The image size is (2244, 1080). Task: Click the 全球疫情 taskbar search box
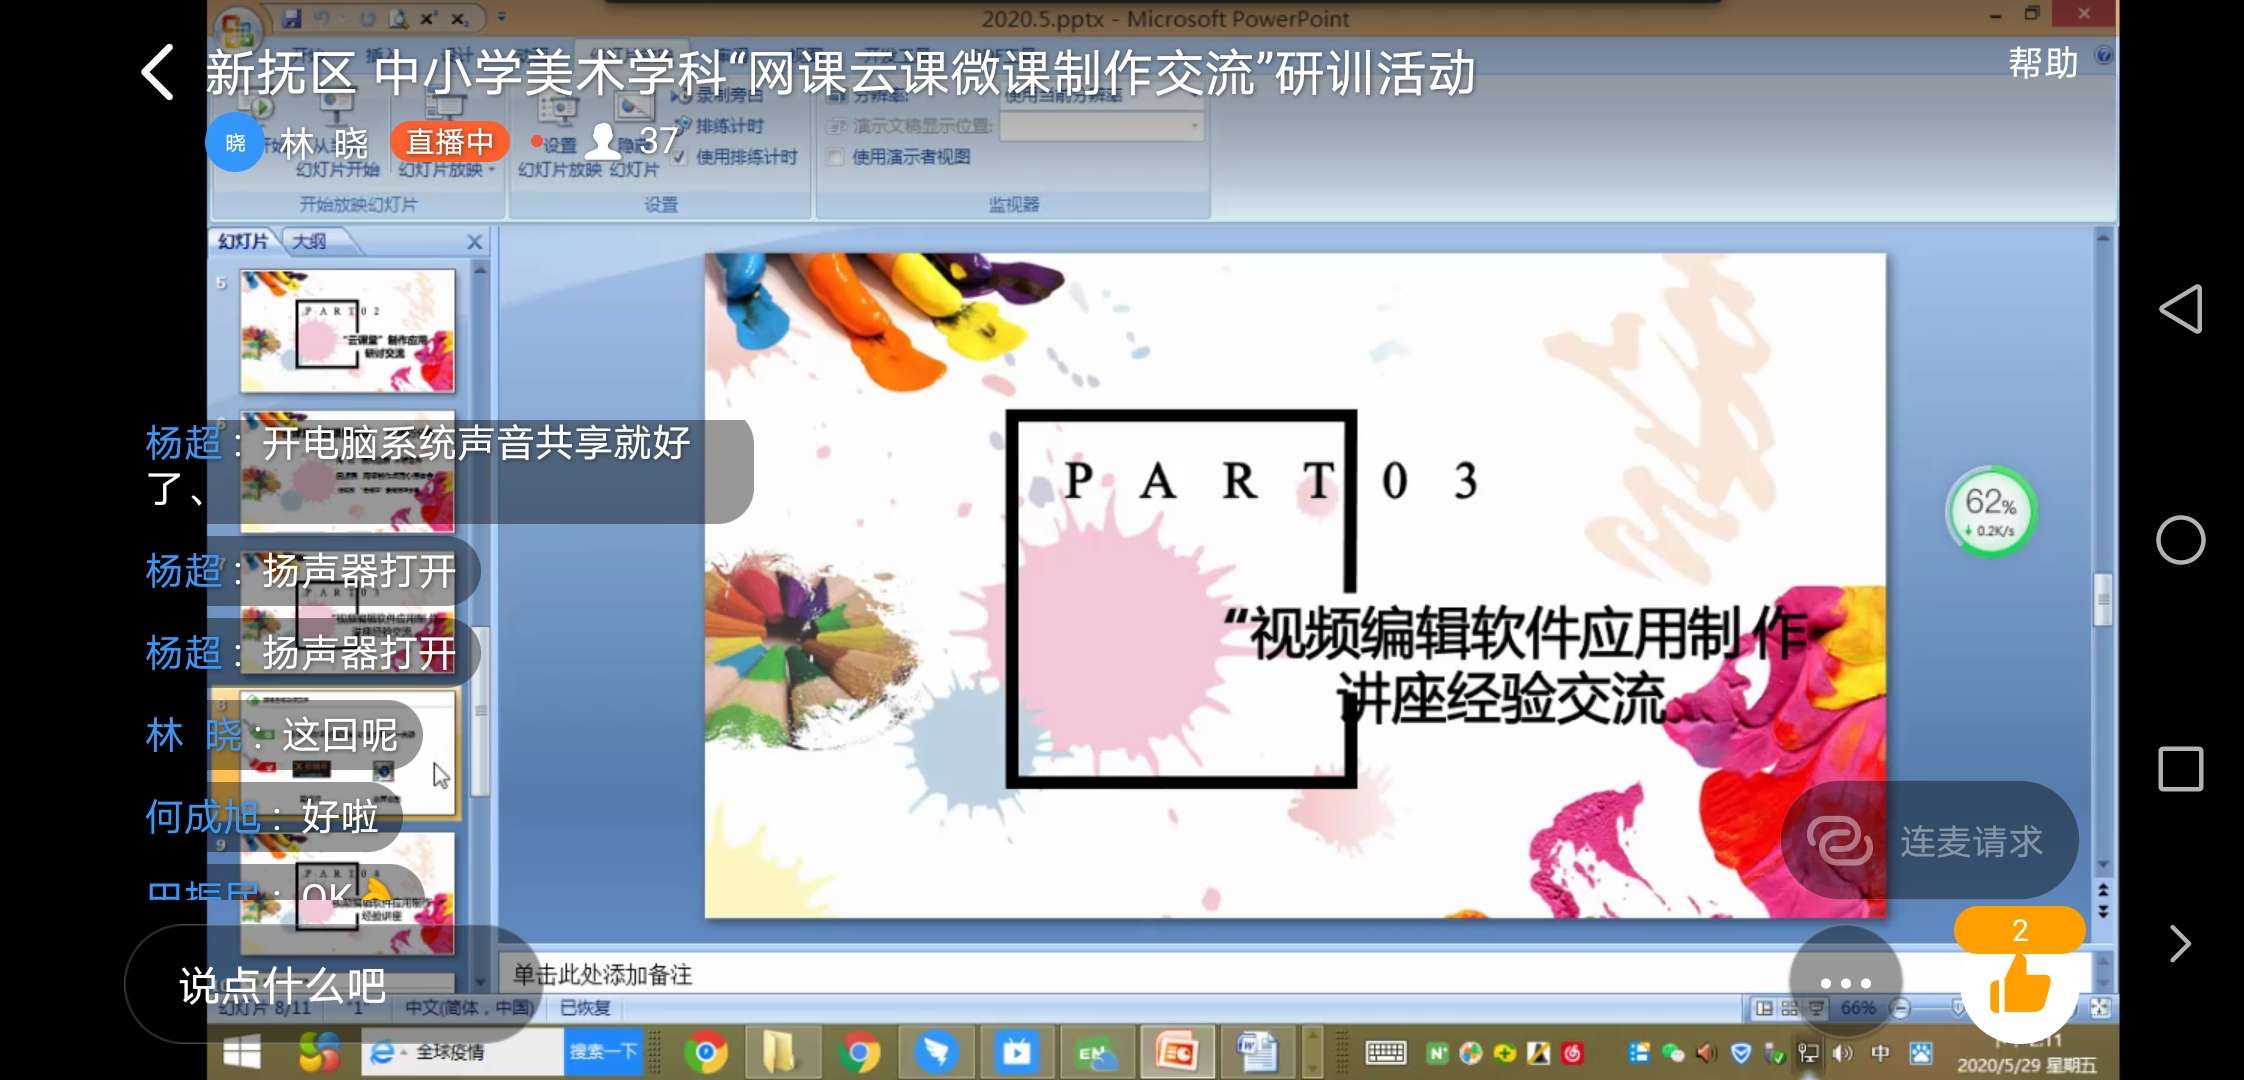click(x=462, y=1052)
